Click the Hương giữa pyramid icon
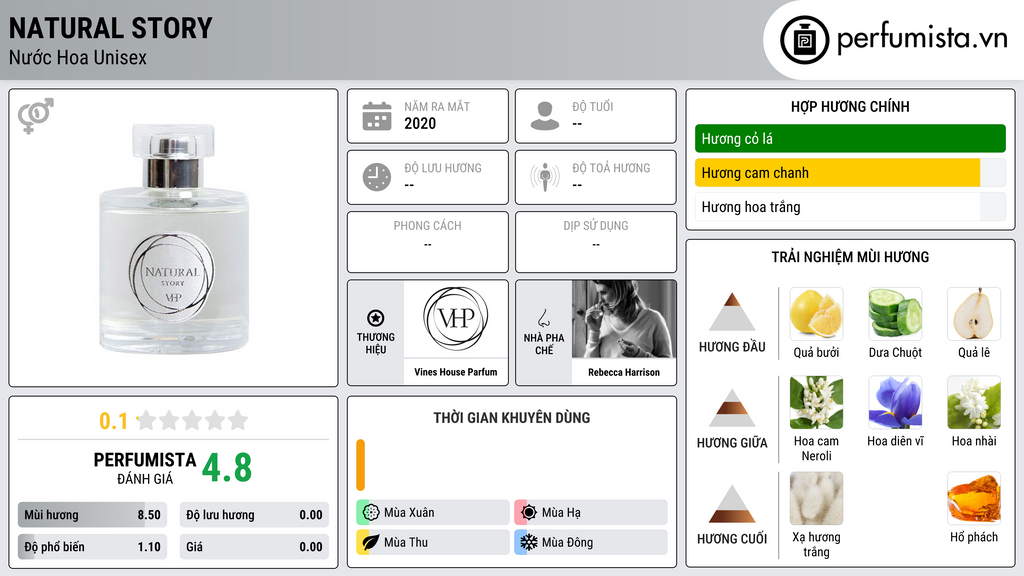 pos(732,408)
